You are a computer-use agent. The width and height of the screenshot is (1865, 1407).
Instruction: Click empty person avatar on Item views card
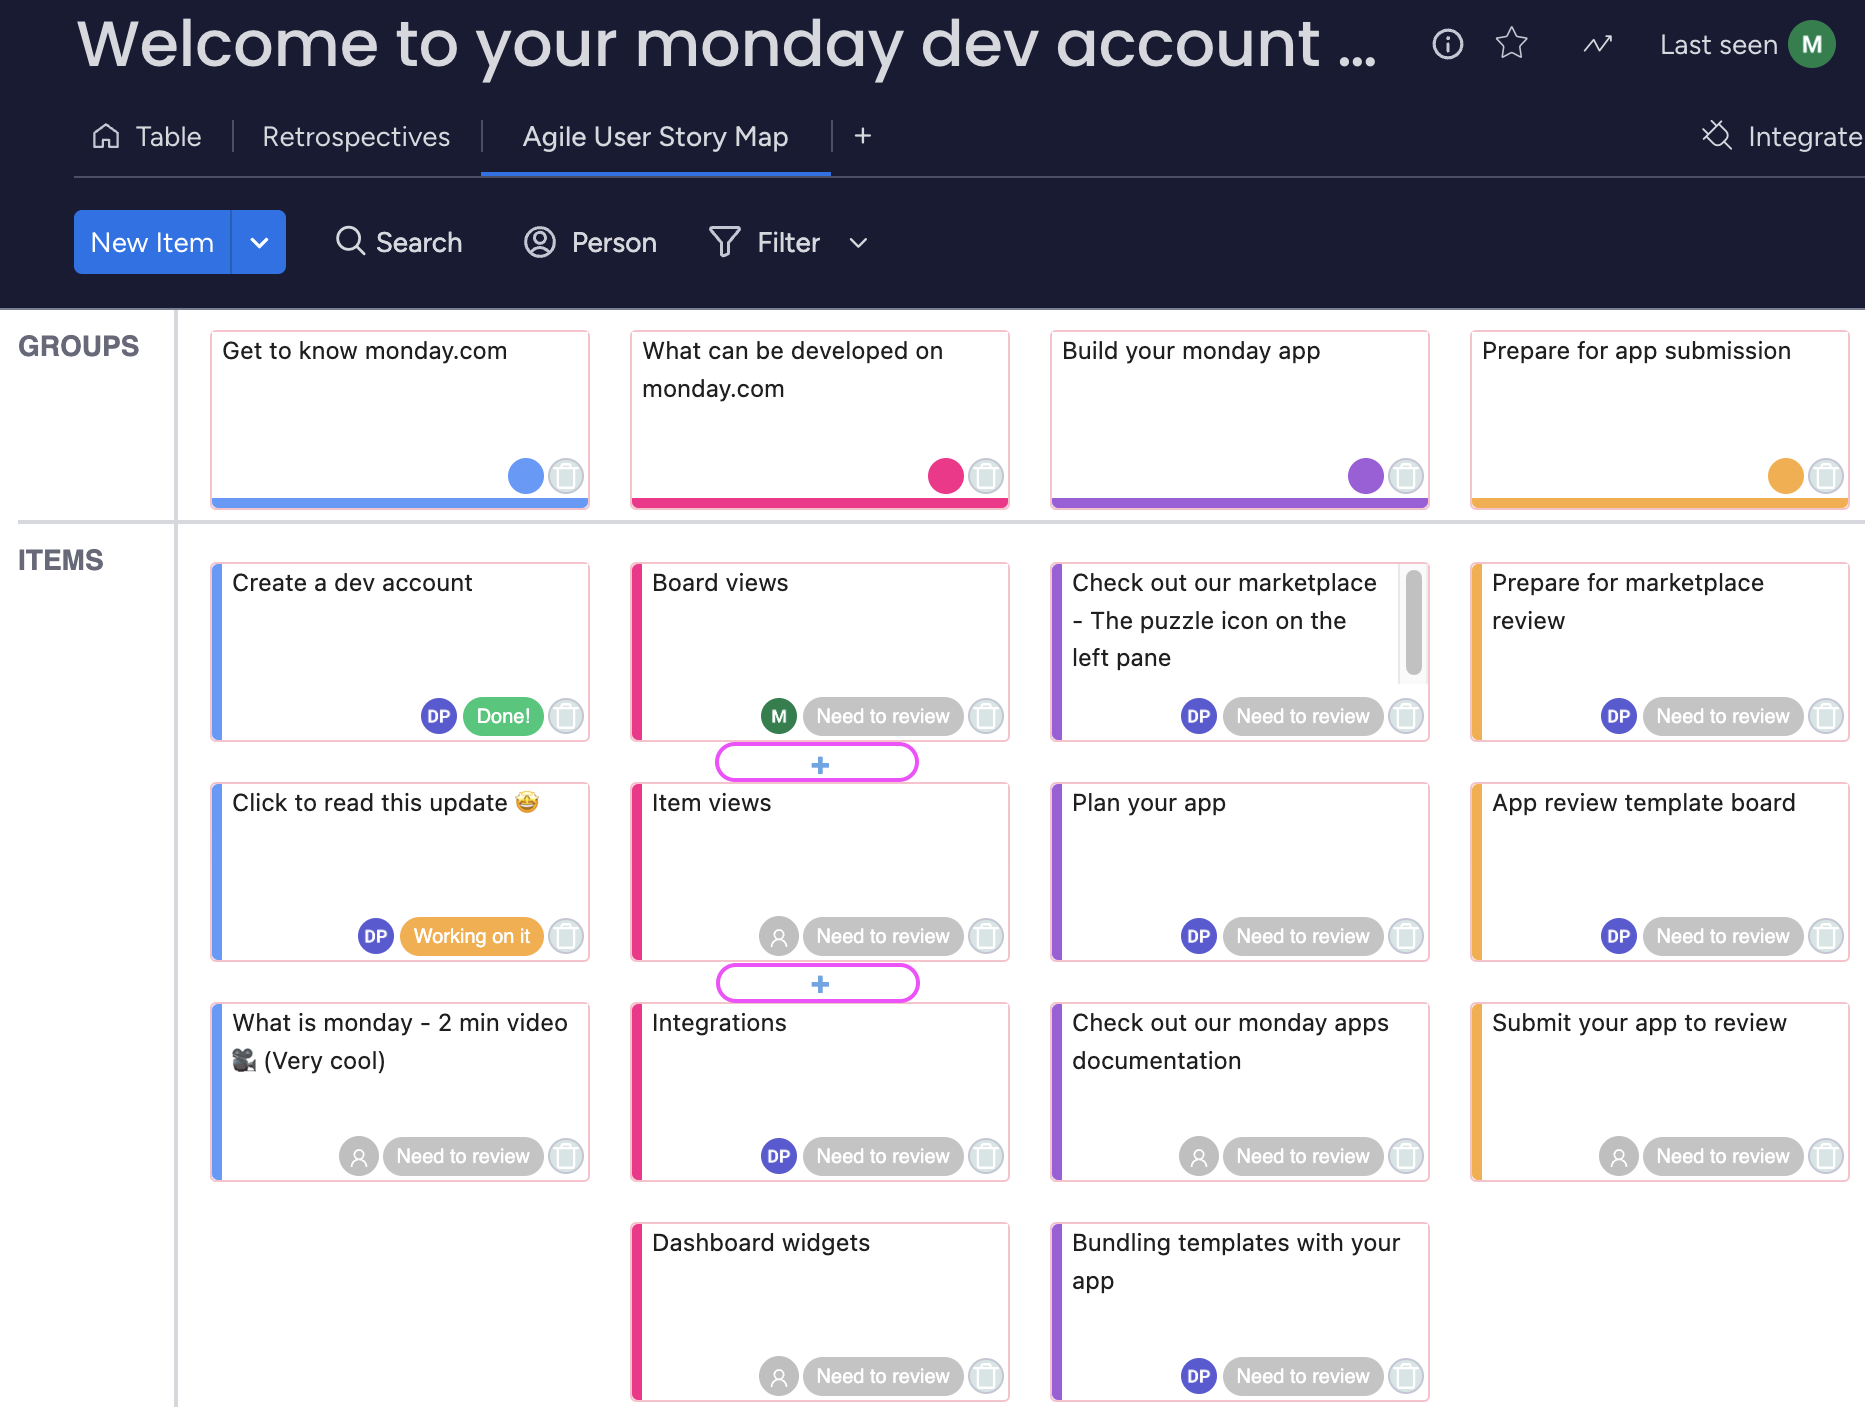pos(778,936)
